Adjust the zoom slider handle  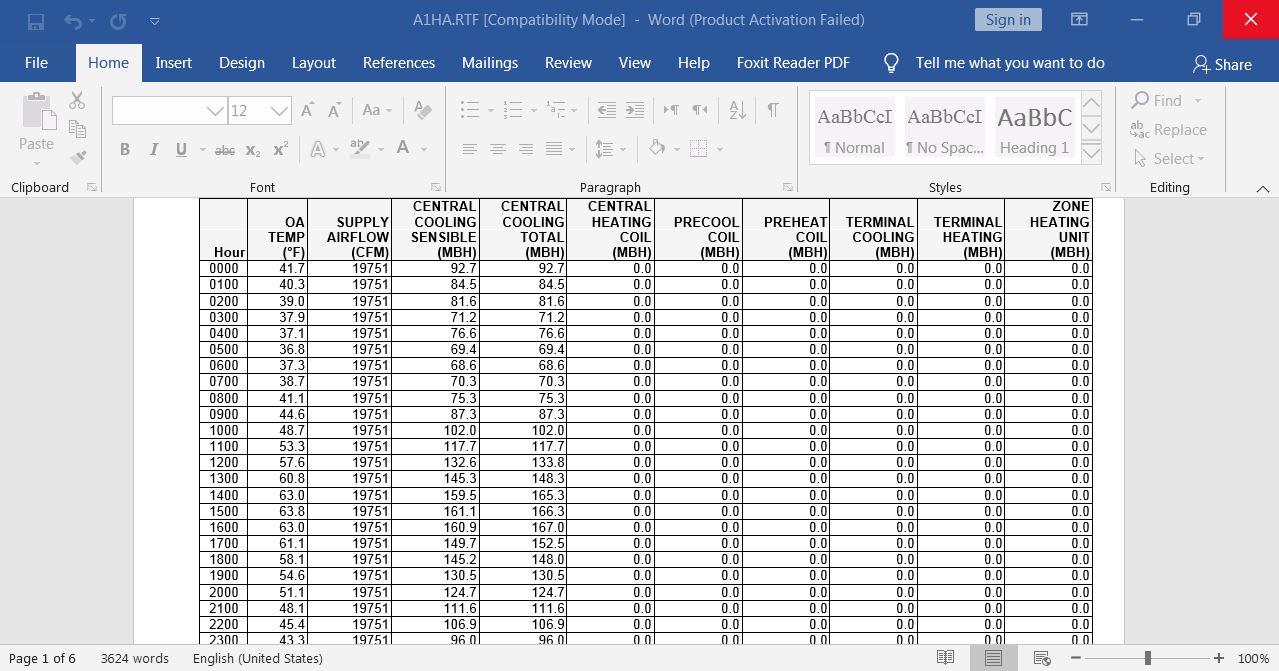click(x=1147, y=658)
